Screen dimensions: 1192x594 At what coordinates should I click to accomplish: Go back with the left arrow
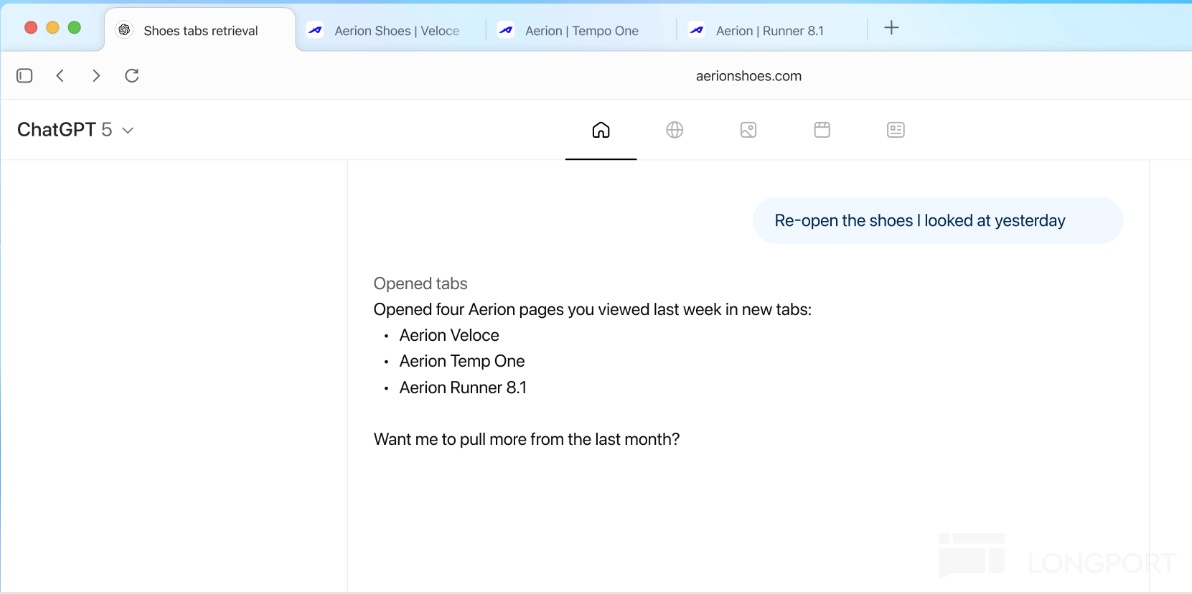[60, 76]
